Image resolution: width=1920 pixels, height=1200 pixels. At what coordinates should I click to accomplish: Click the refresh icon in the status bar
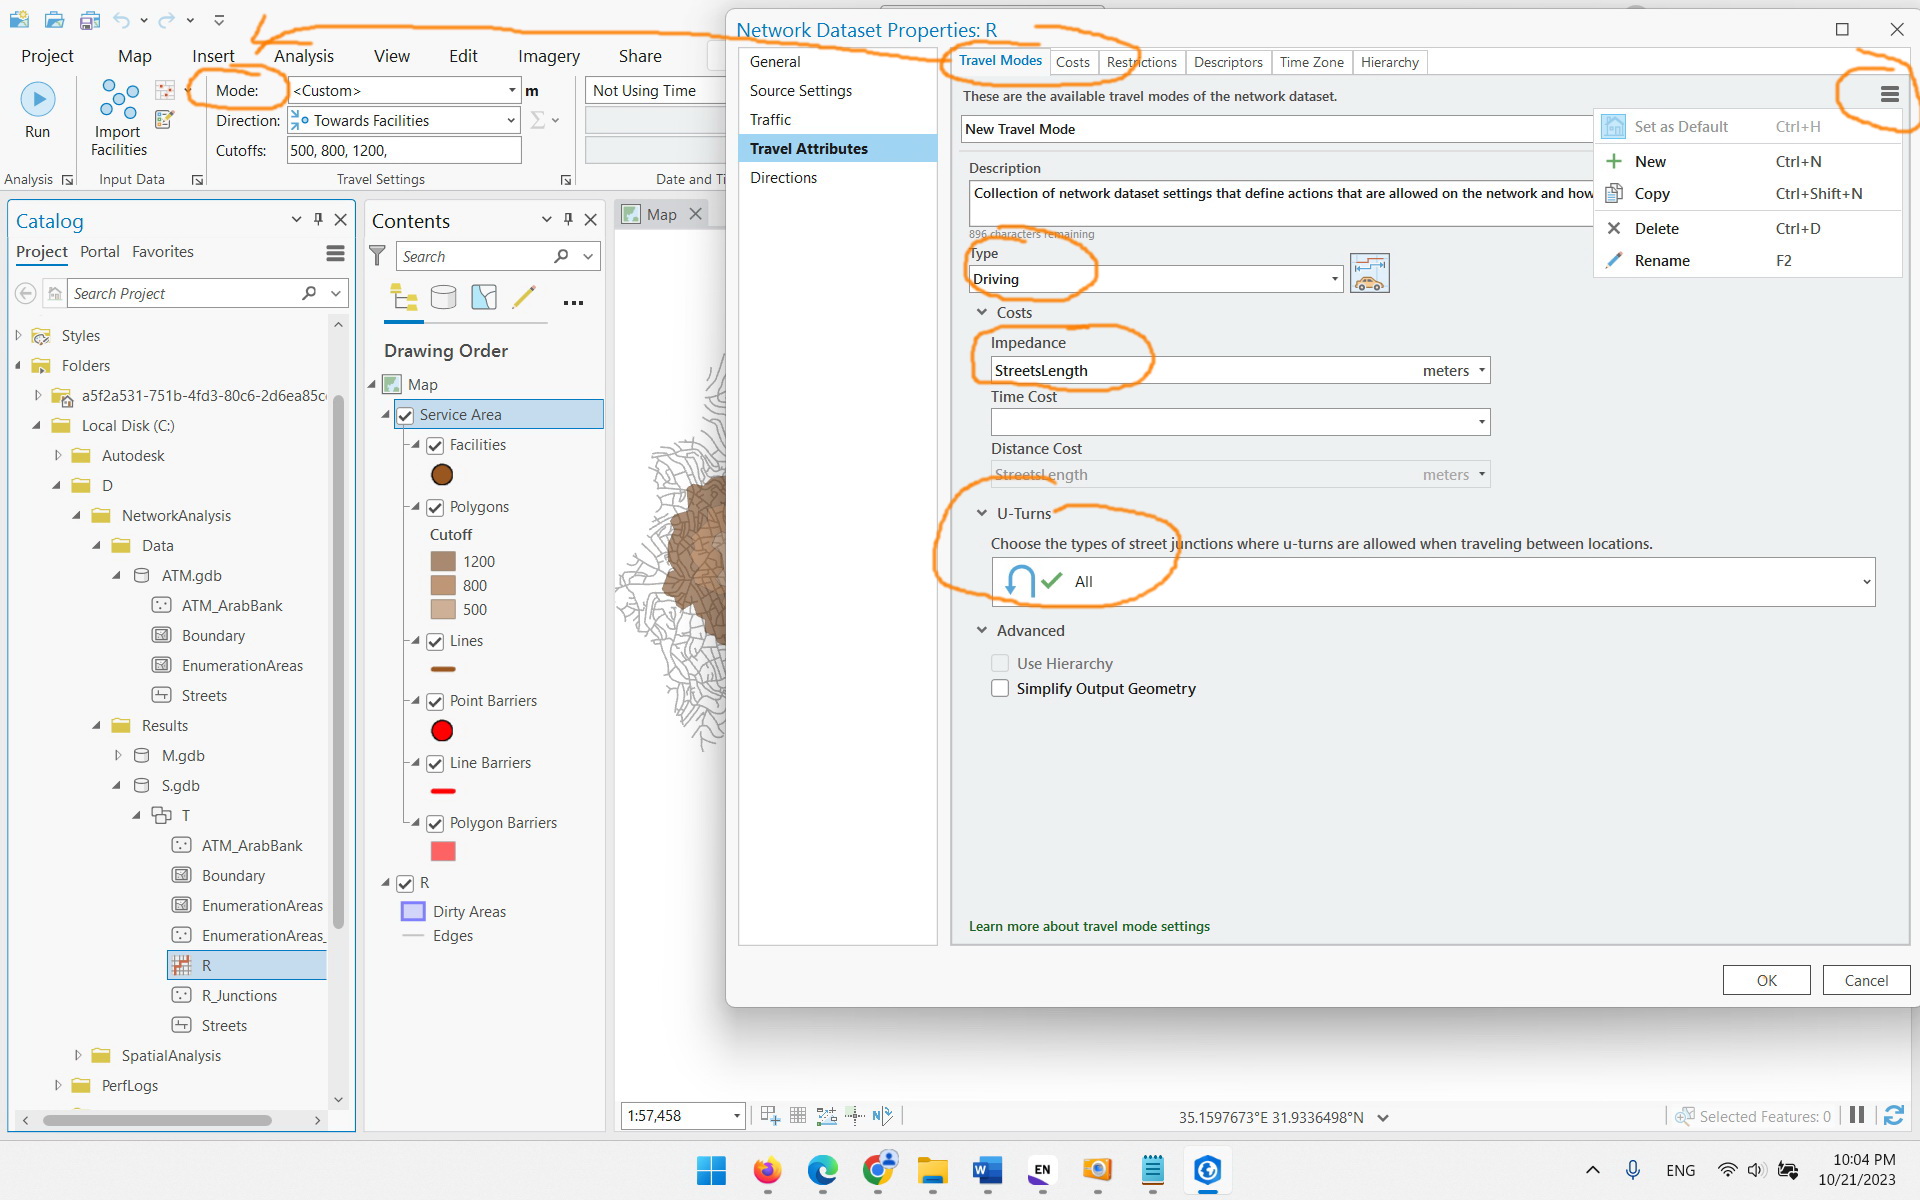click(1894, 1115)
